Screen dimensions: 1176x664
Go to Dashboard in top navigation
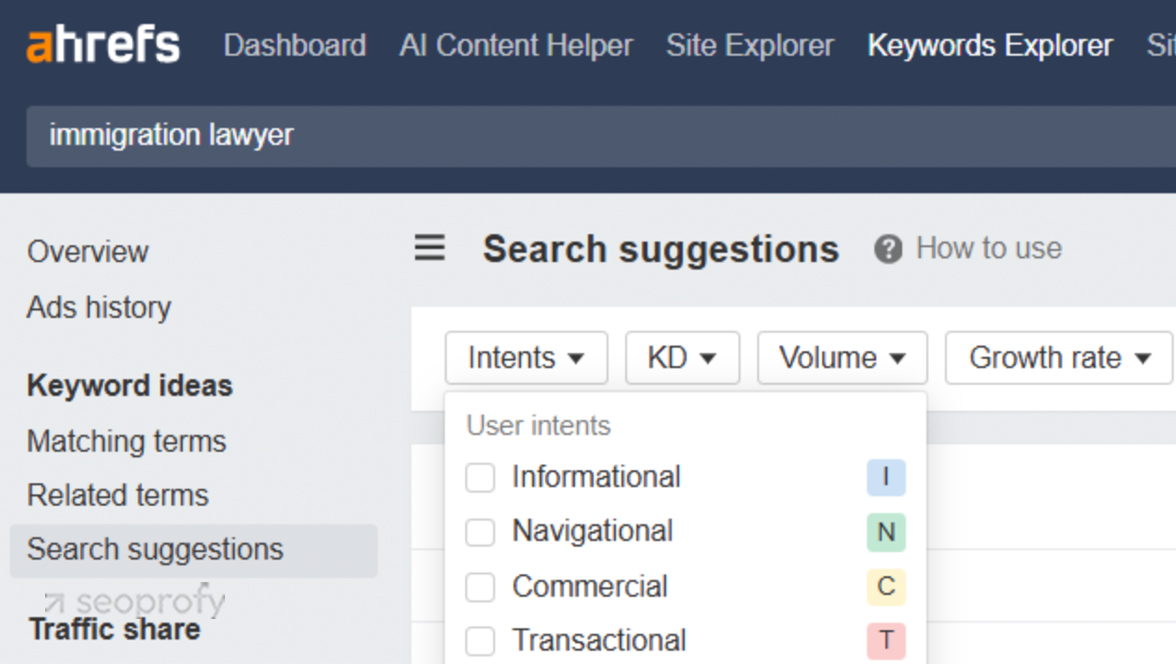tap(295, 46)
